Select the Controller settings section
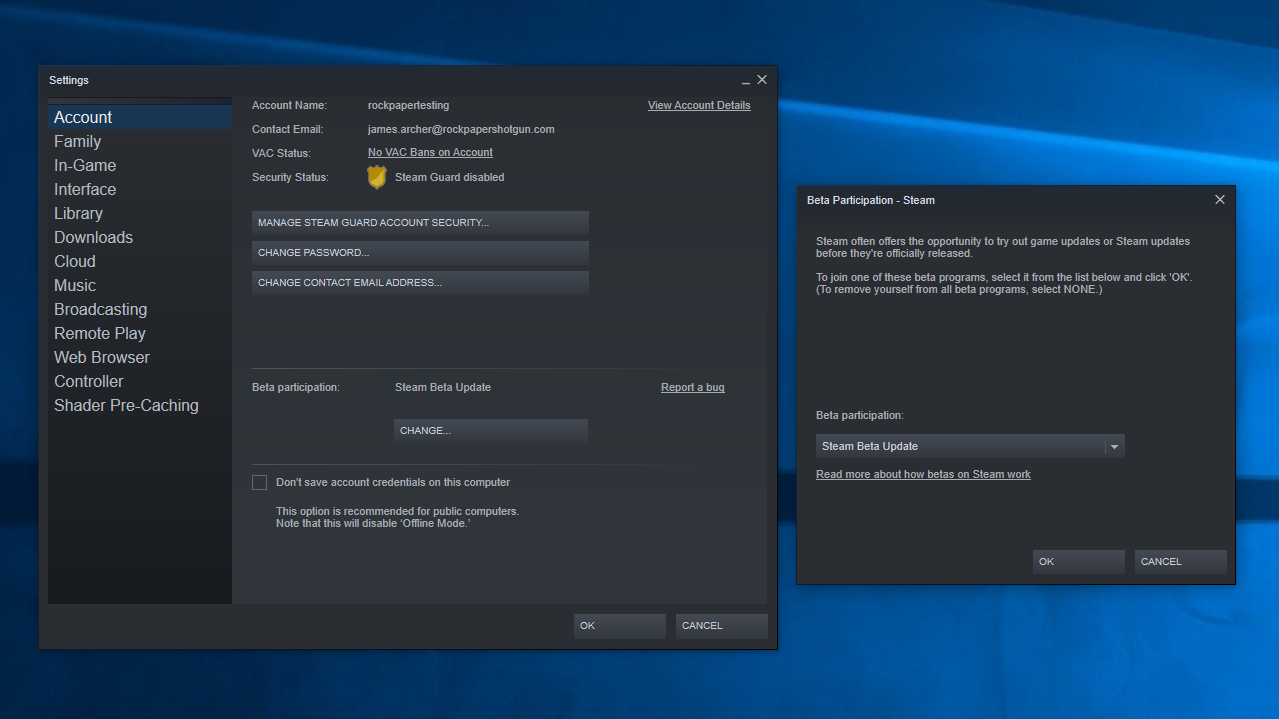Screen dimensions: 1279x719 [x=88, y=381]
